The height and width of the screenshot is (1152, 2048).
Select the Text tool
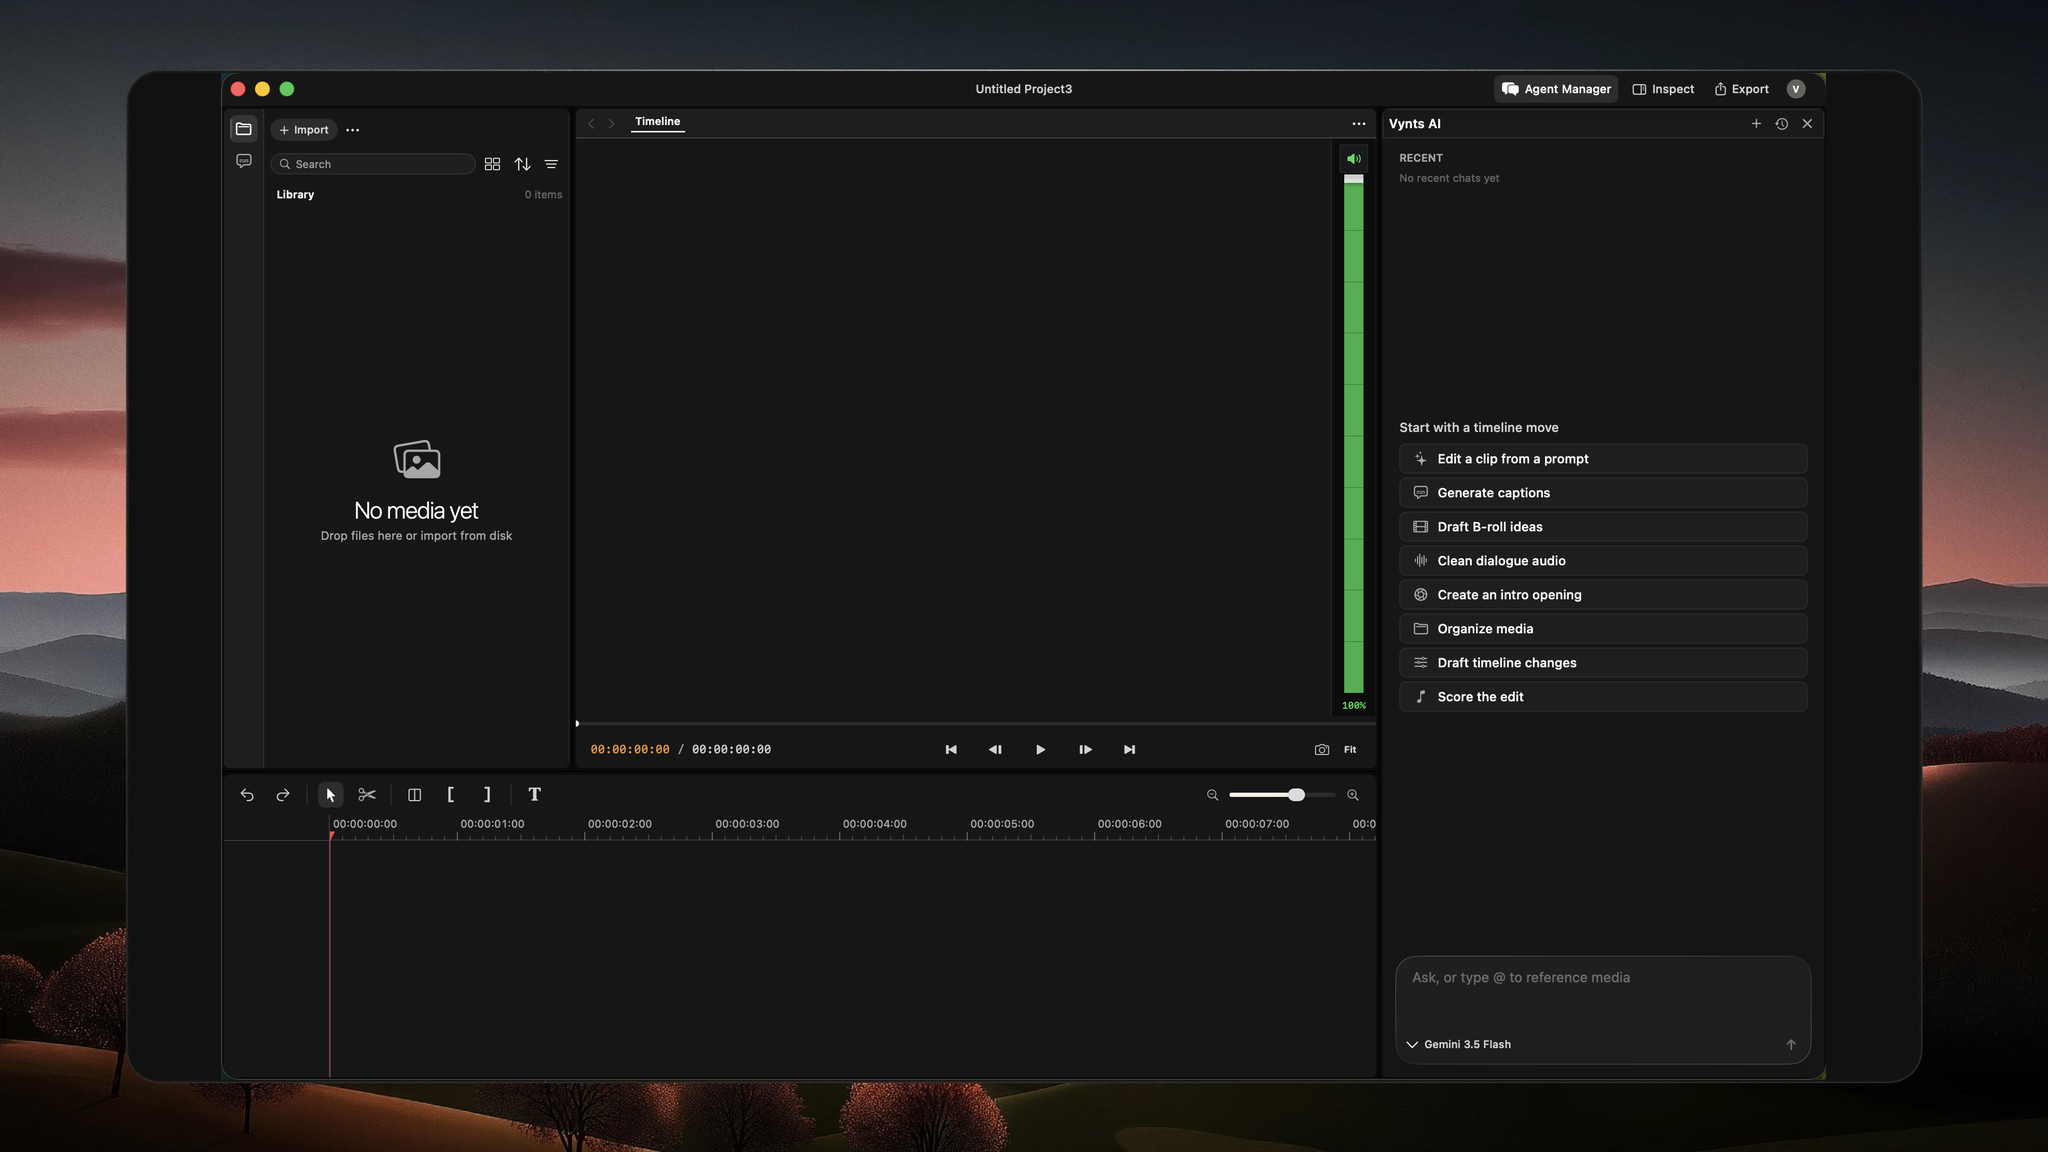click(535, 795)
